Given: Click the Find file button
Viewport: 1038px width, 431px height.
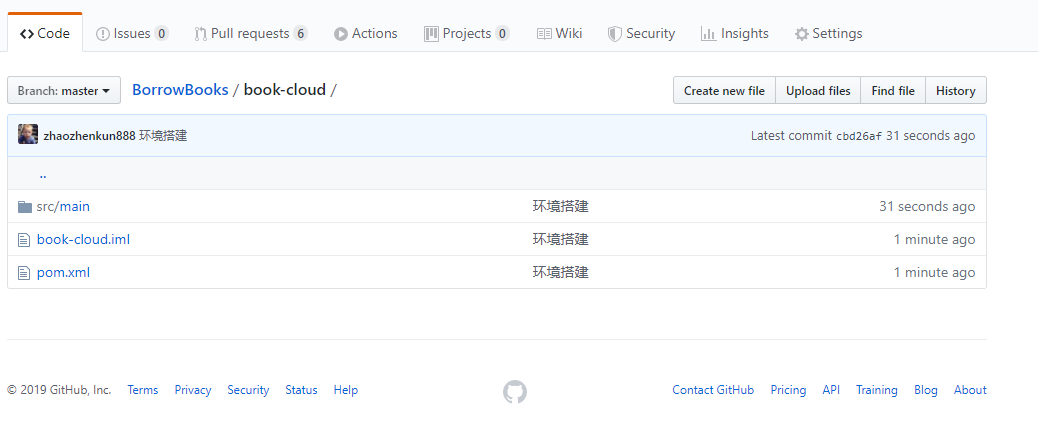Looking at the screenshot, I should (x=893, y=91).
